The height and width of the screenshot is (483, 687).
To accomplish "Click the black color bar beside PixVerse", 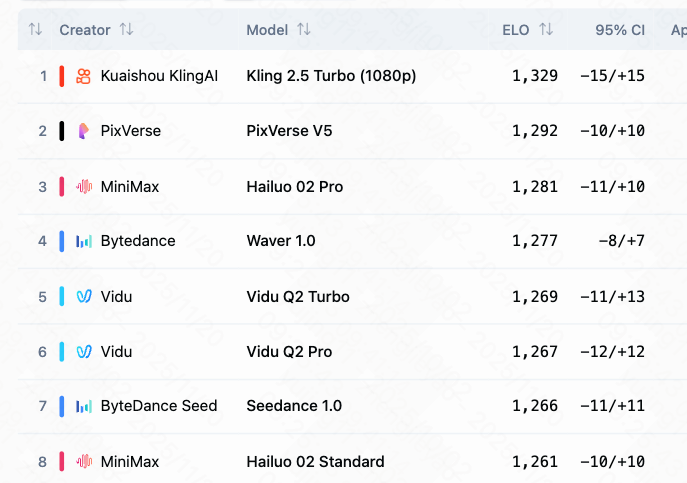I will [62, 131].
